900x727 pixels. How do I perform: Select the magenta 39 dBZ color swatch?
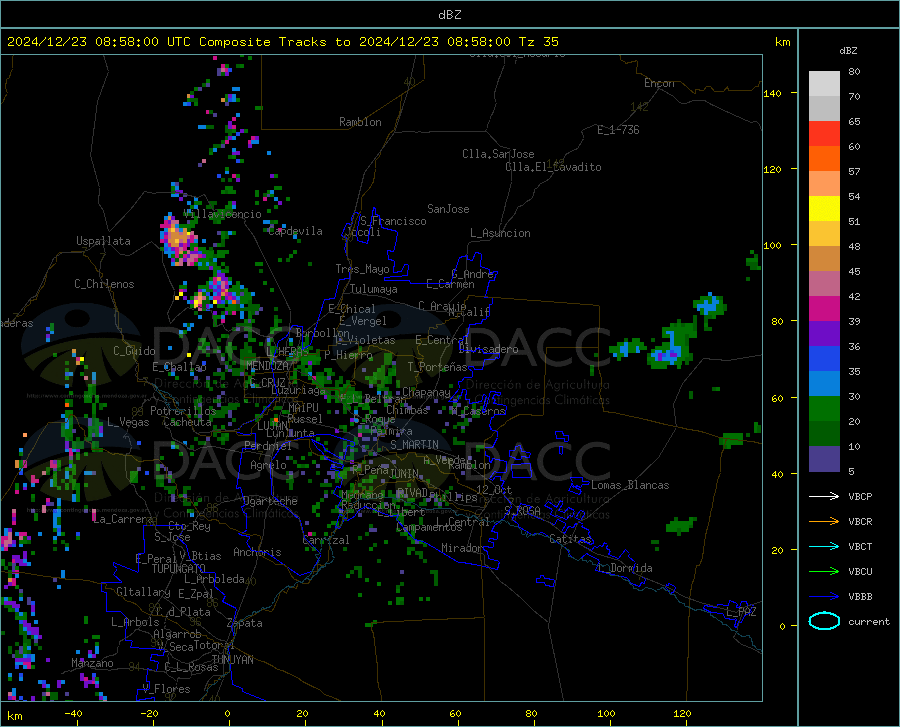pos(824,309)
